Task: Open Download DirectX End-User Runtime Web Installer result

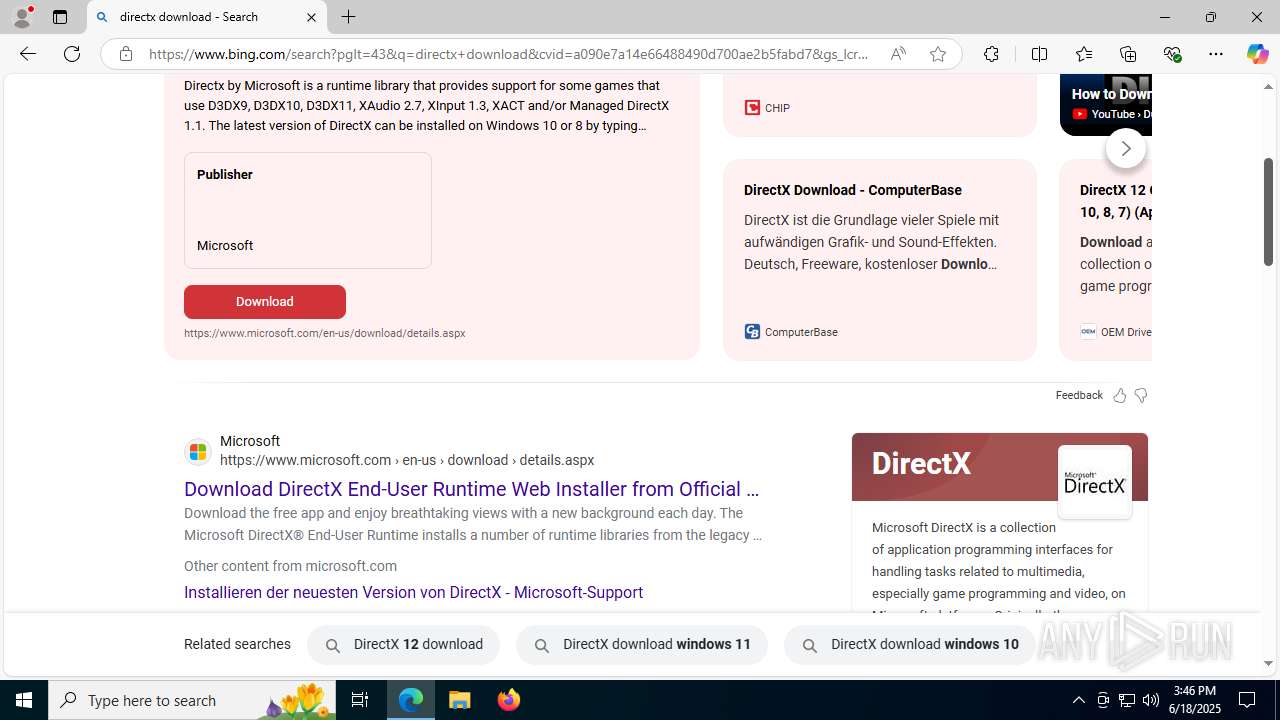Action: [x=471, y=489]
